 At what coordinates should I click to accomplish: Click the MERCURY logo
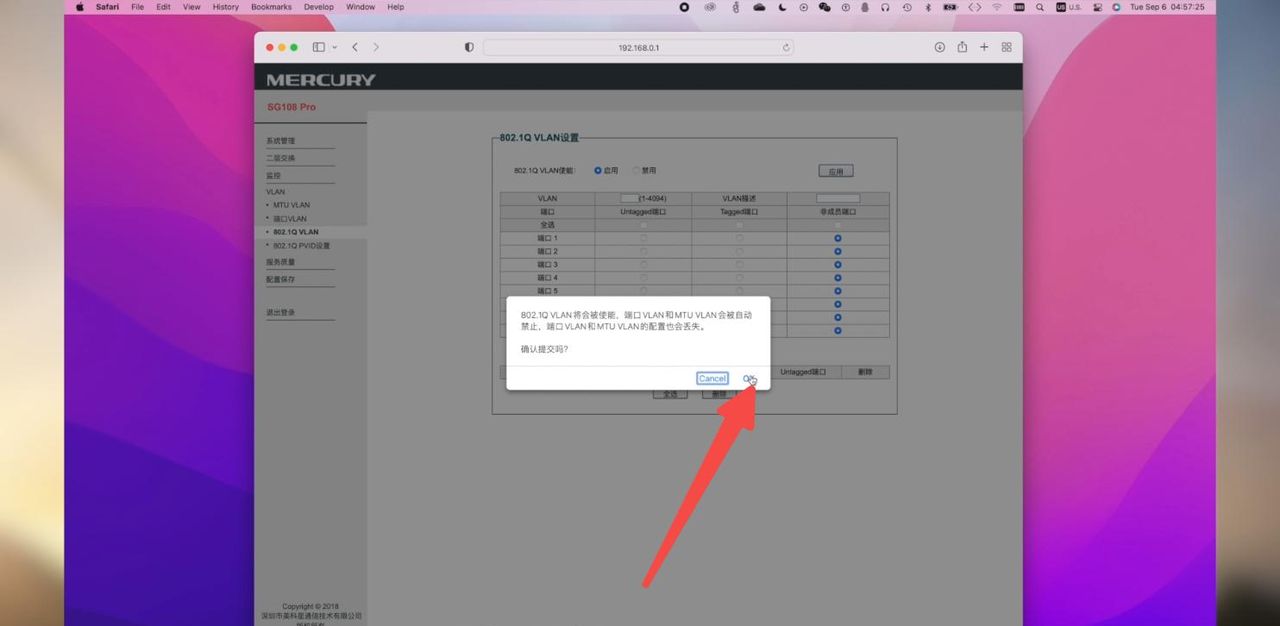point(321,80)
